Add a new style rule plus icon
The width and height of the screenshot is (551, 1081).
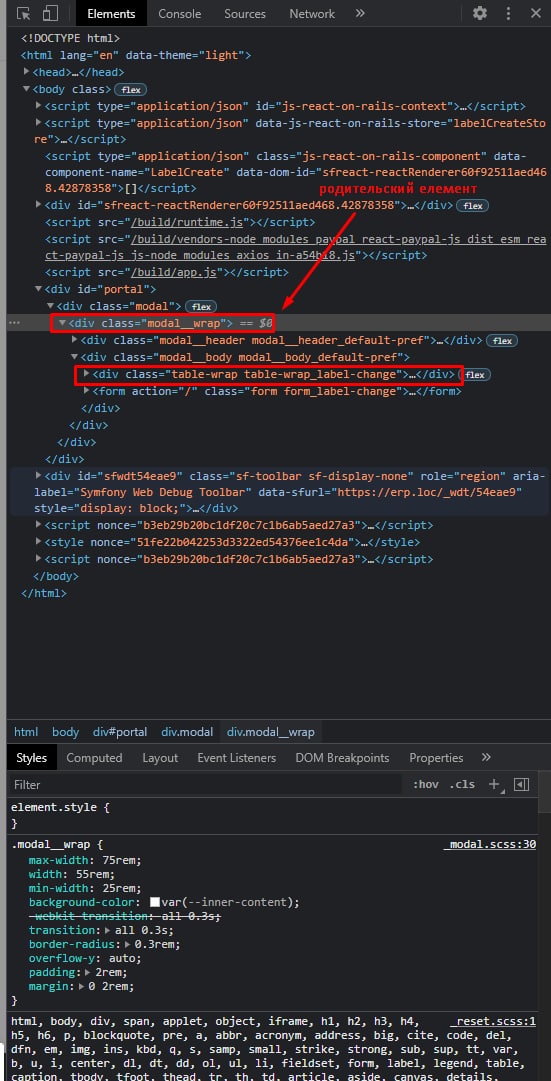[494, 785]
